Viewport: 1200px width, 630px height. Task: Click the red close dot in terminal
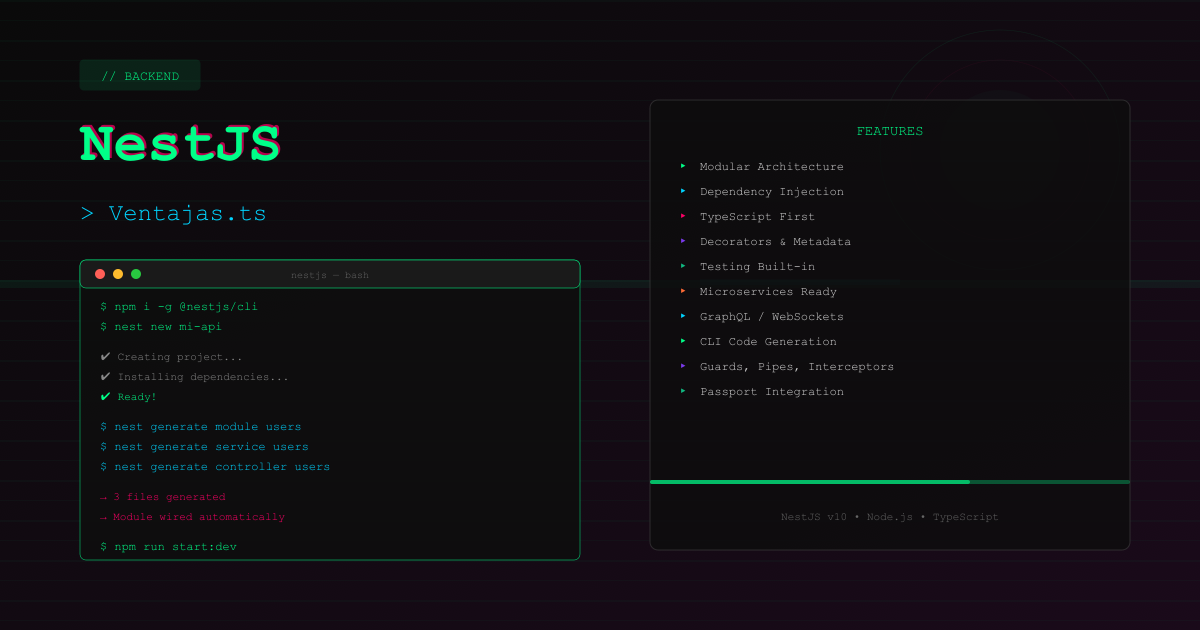click(x=100, y=274)
